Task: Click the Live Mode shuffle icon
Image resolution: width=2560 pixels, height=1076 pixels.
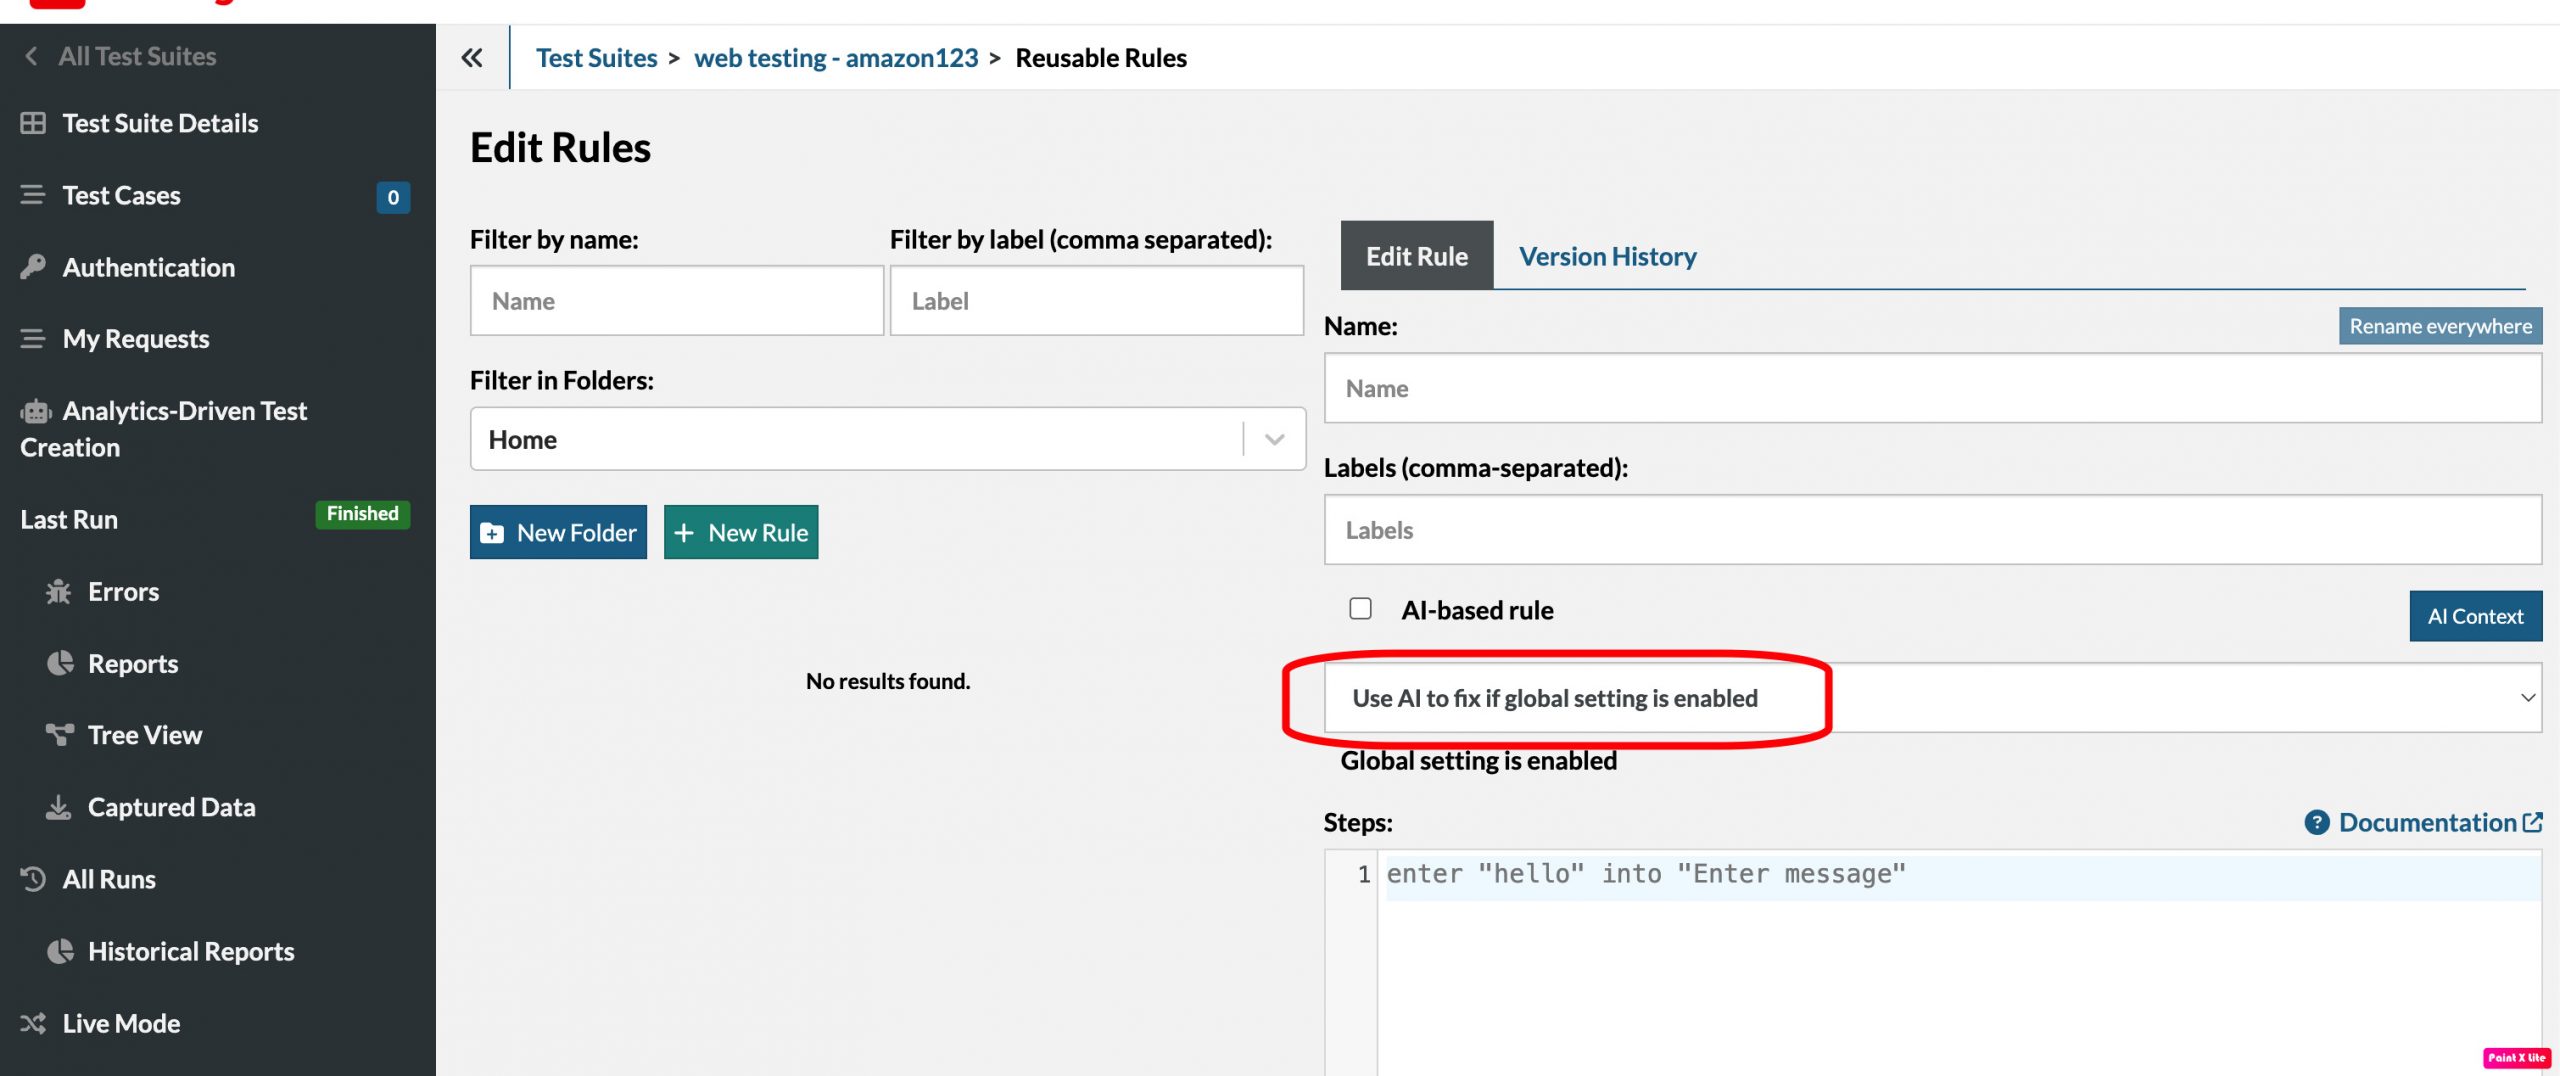Action: [x=33, y=1023]
